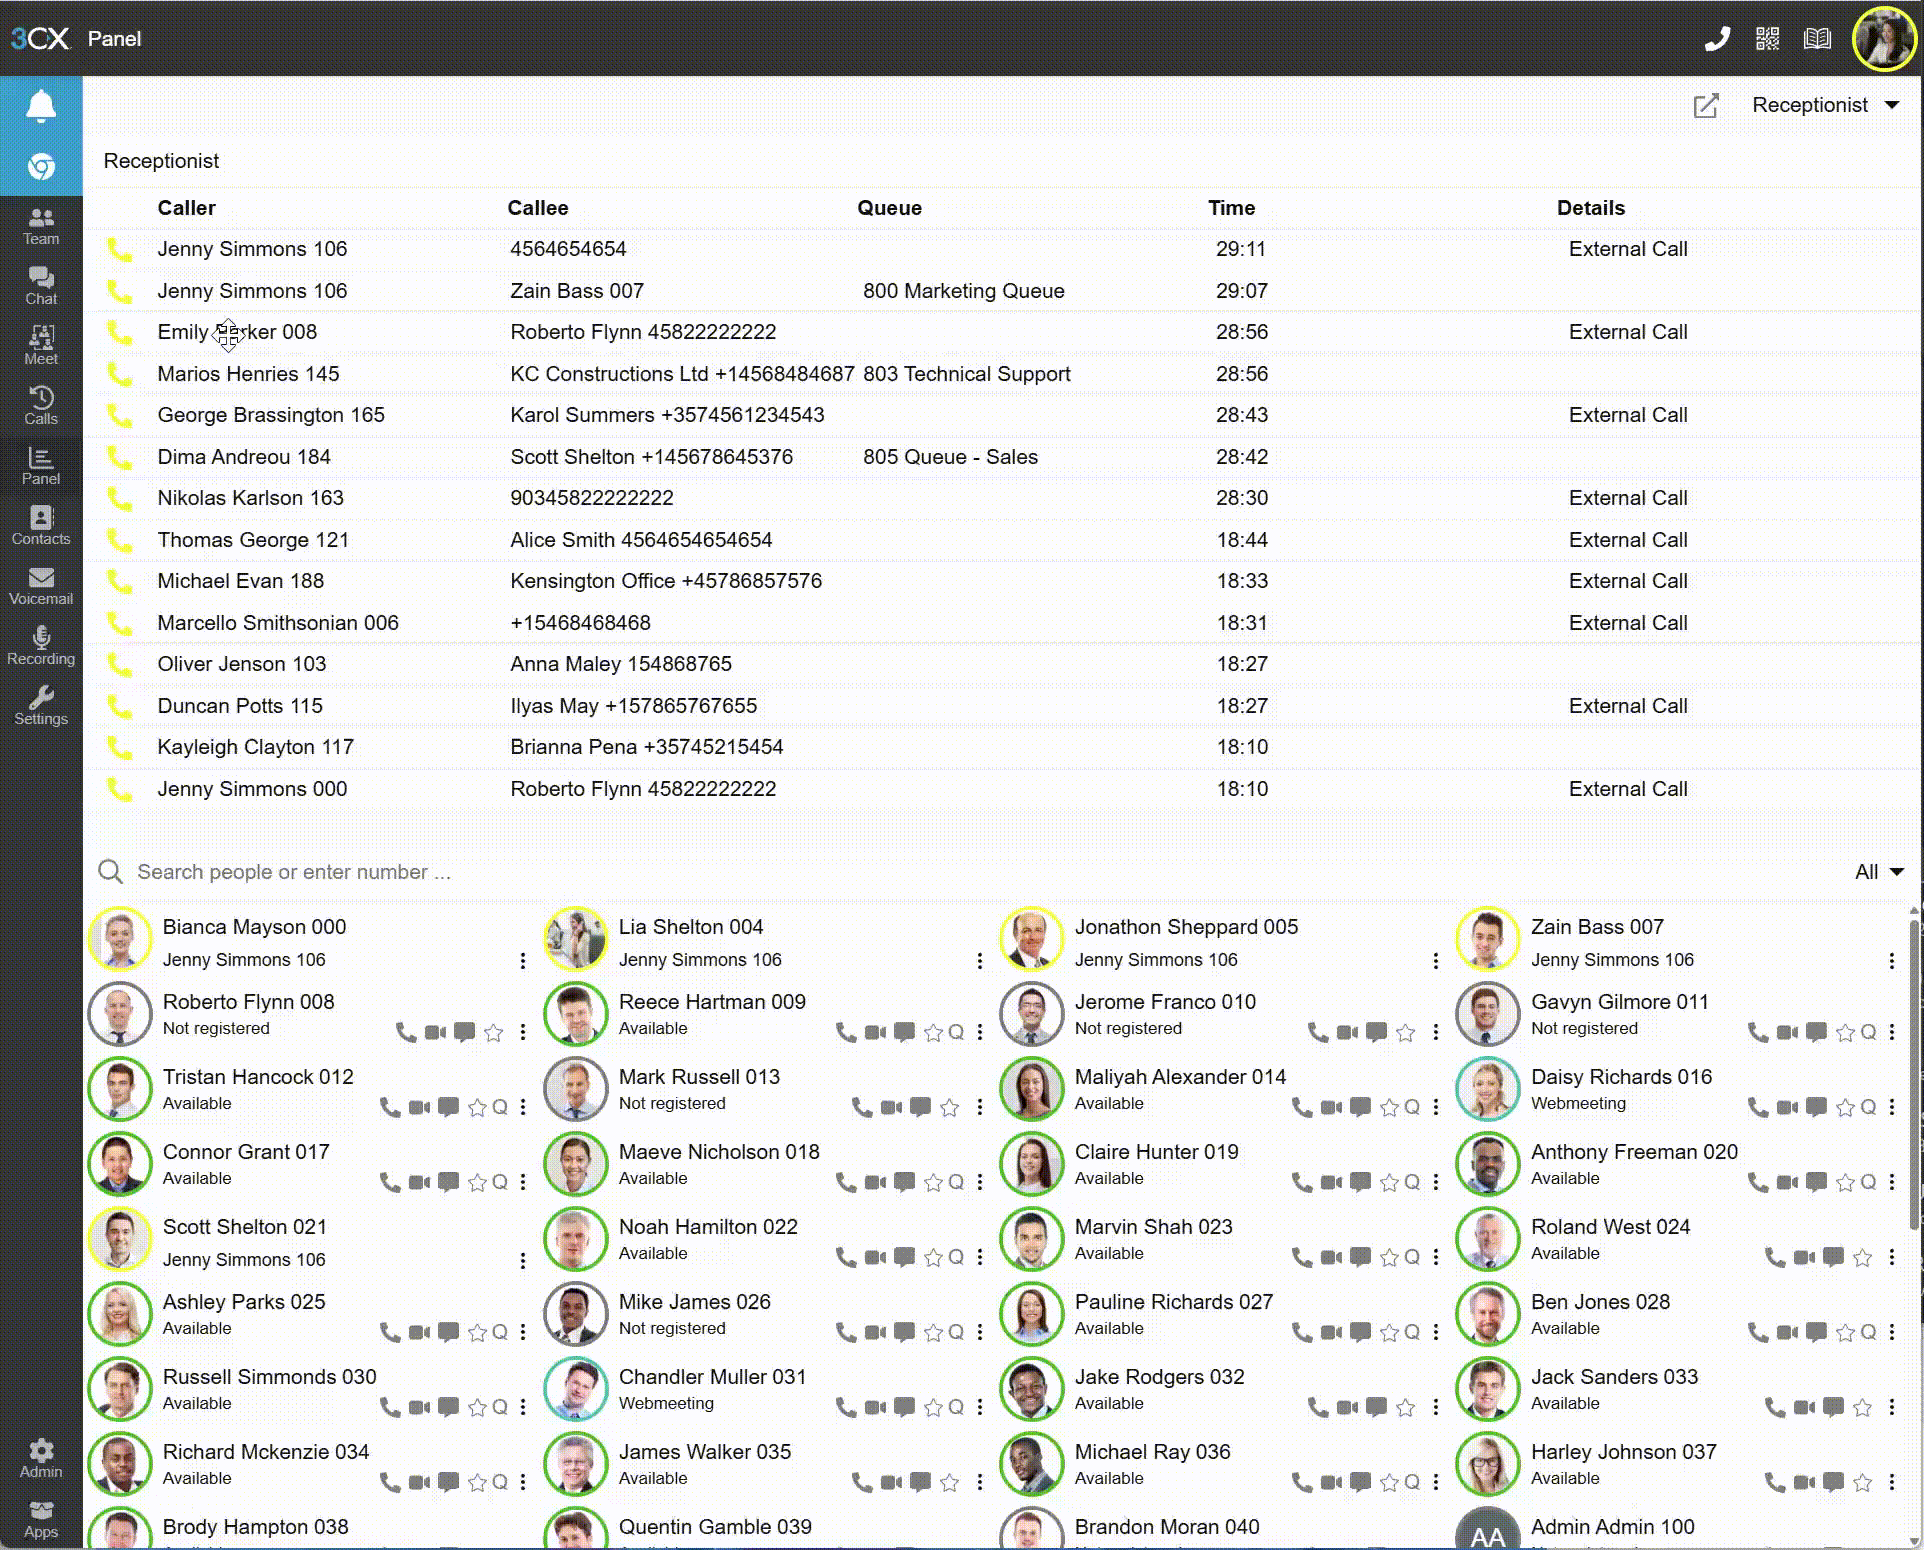1924x1550 pixels.
Task: Open the Chrome extension icon in sidebar
Action: [41, 166]
